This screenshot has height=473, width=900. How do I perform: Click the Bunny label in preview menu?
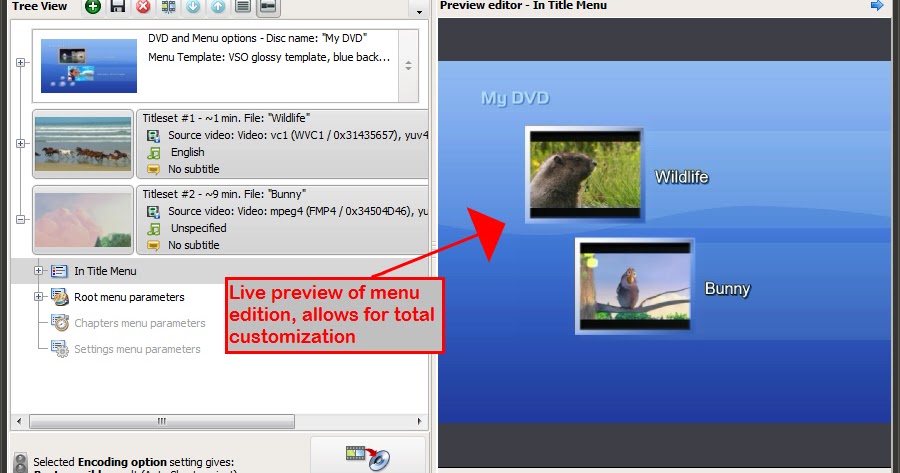[727, 288]
